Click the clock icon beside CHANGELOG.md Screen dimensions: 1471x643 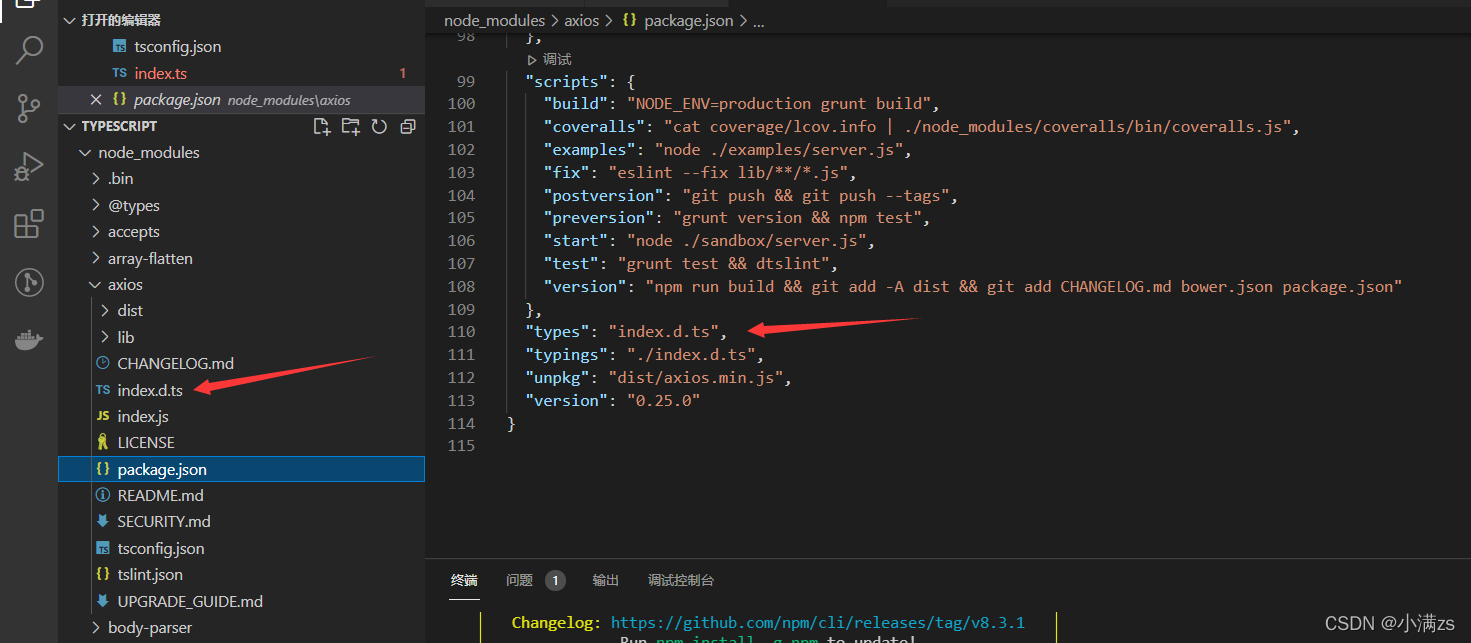[x=102, y=363]
